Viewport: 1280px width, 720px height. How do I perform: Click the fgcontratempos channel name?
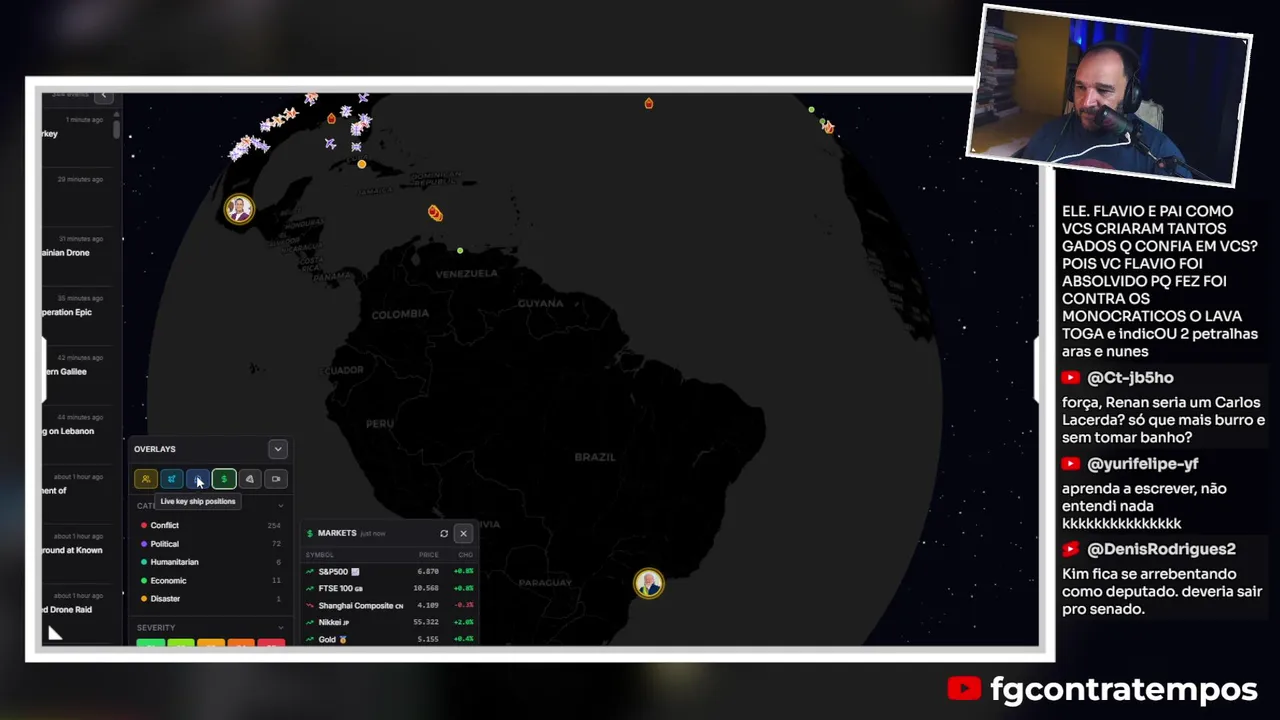(1124, 689)
